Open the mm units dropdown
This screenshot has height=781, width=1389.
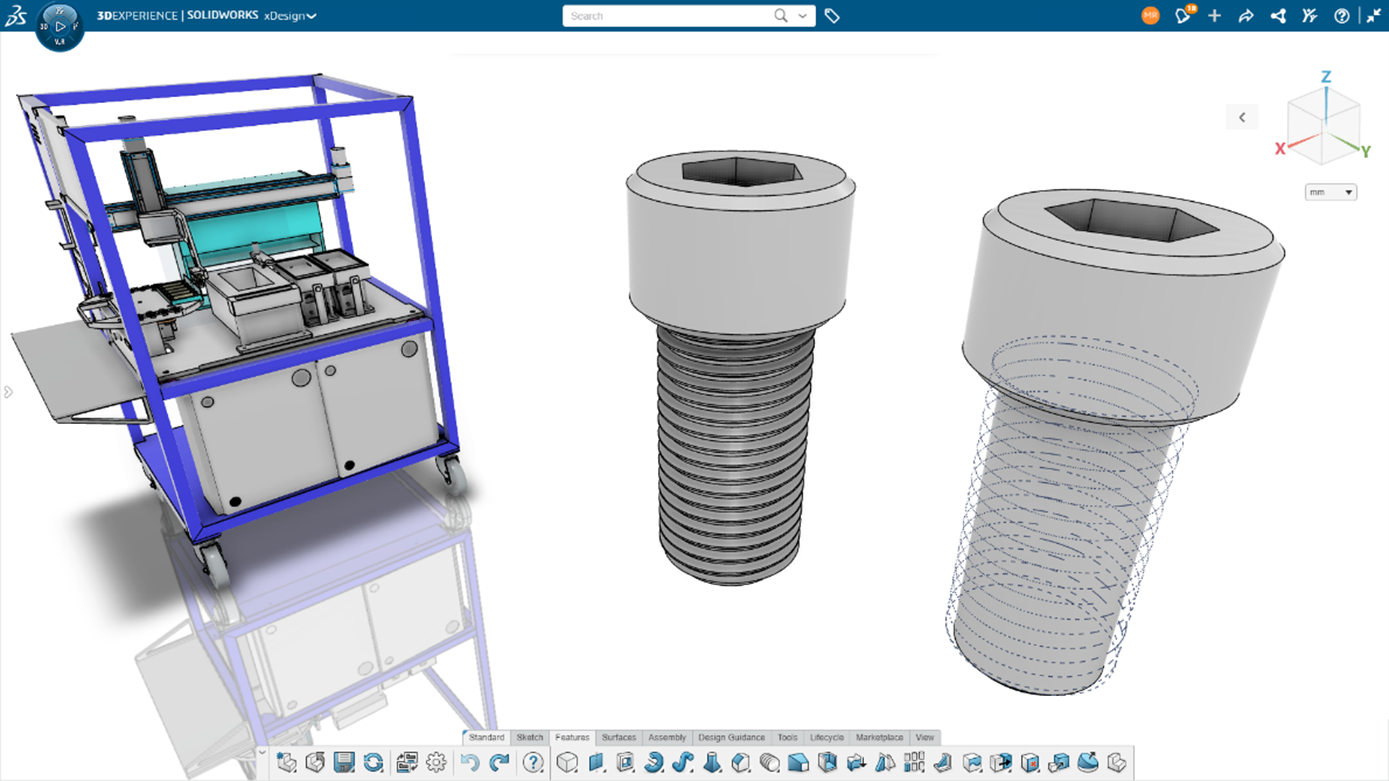[1330, 192]
